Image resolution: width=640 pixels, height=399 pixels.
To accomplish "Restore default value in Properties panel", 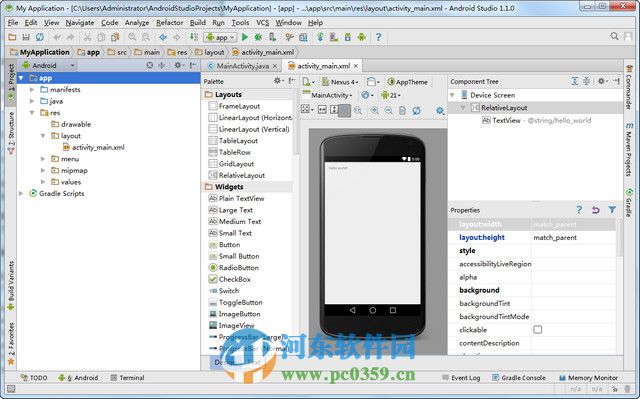I will [596, 210].
